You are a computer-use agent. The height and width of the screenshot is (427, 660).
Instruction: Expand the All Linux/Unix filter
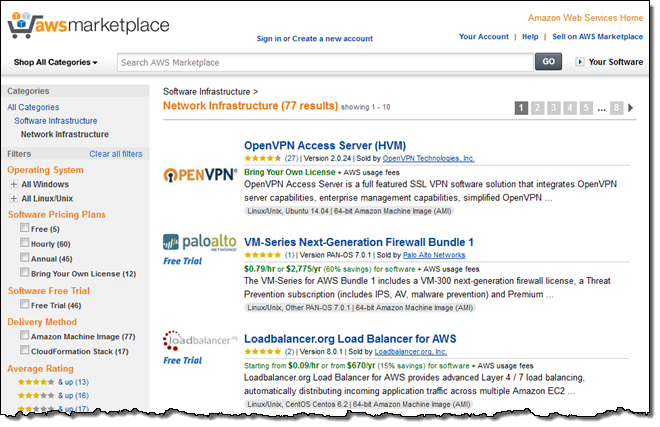14,199
